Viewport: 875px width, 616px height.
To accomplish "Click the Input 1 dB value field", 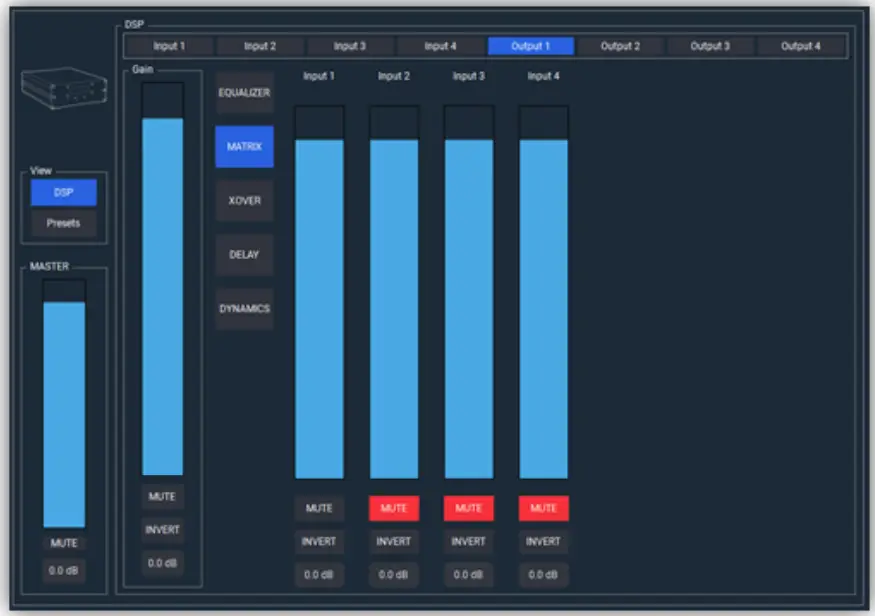I will (x=318, y=574).
